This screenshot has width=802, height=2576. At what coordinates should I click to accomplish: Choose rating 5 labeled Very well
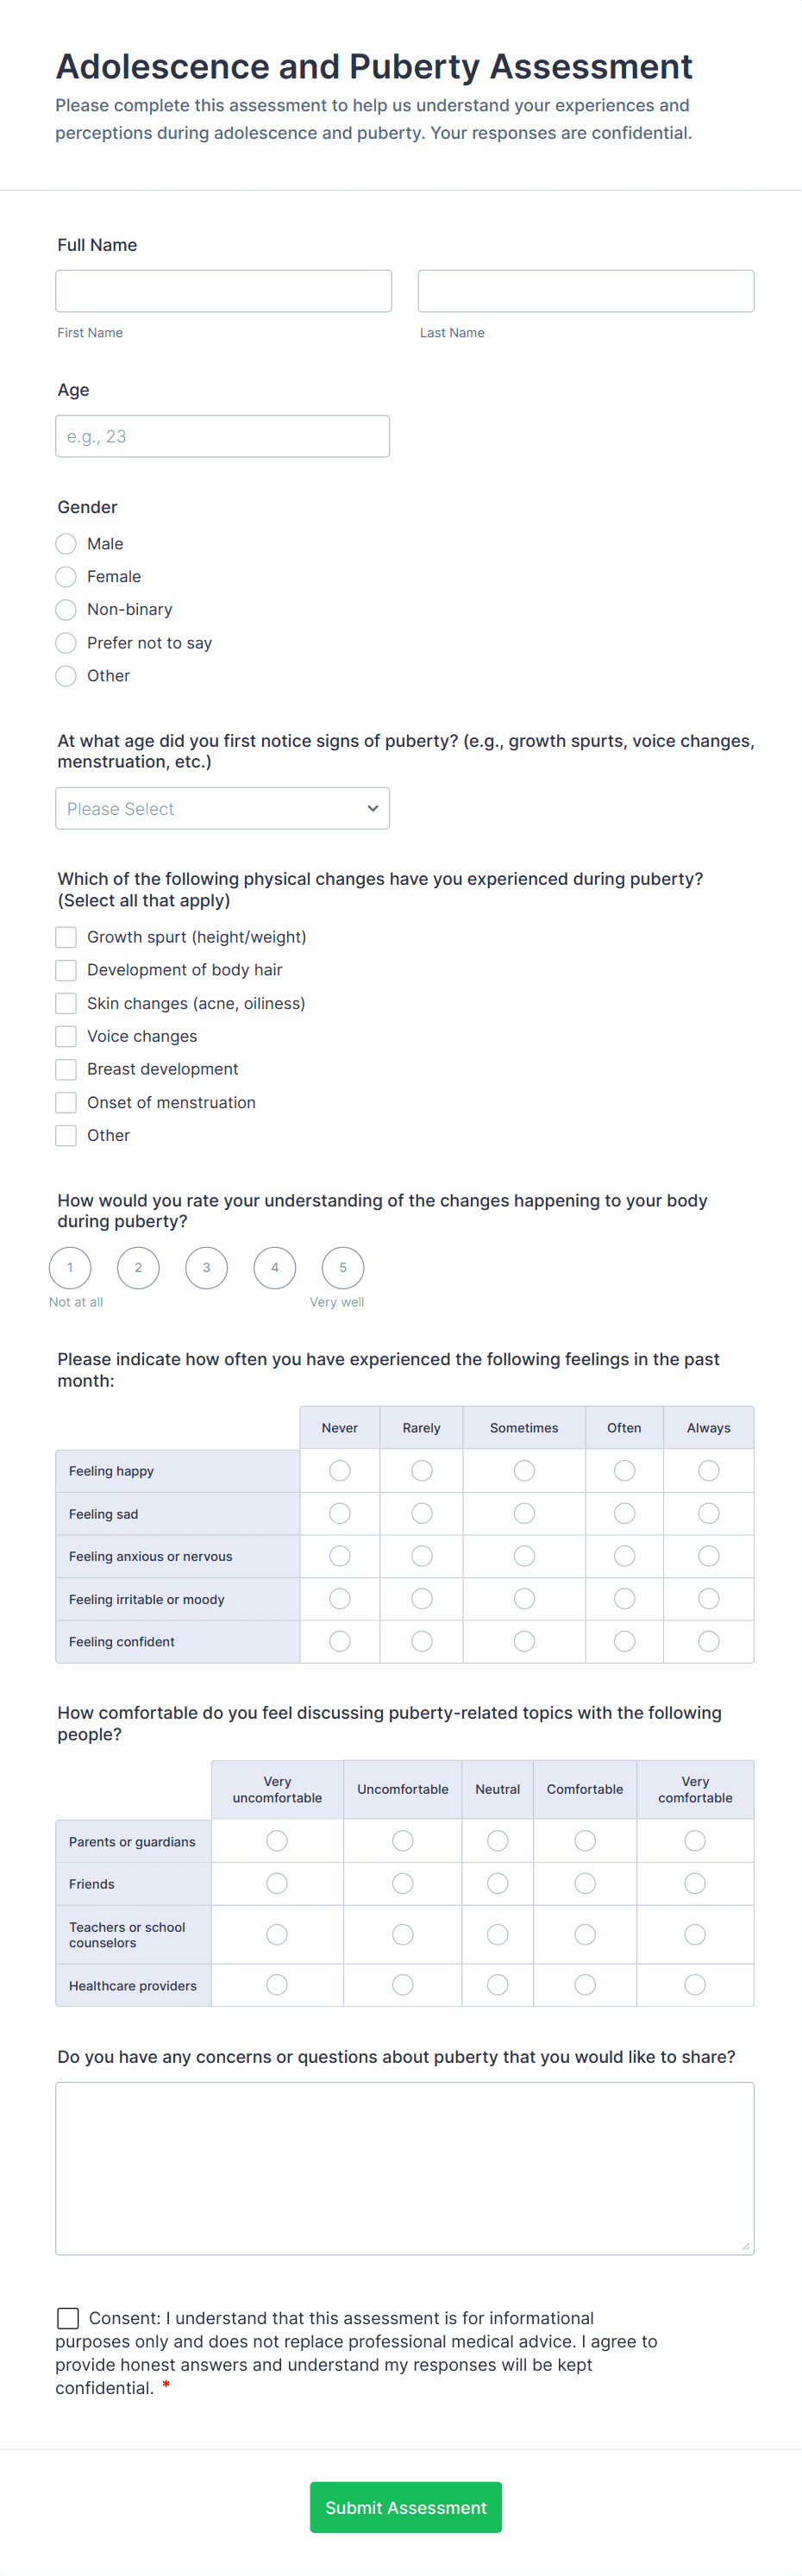pos(342,1267)
